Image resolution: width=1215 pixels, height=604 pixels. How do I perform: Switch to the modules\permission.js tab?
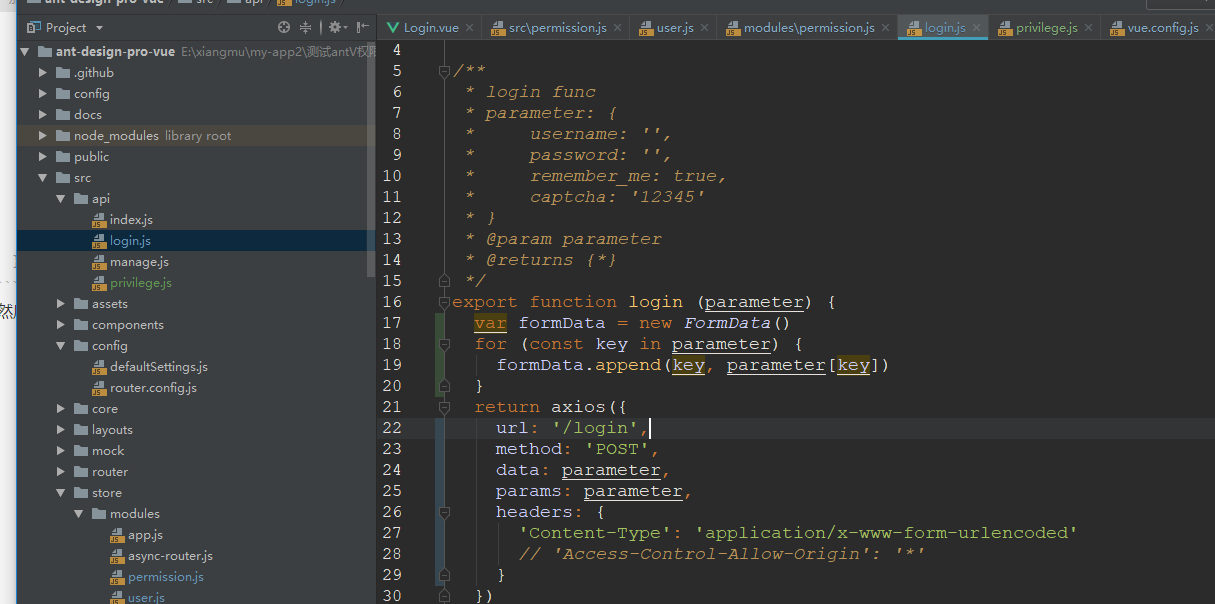[x=809, y=28]
